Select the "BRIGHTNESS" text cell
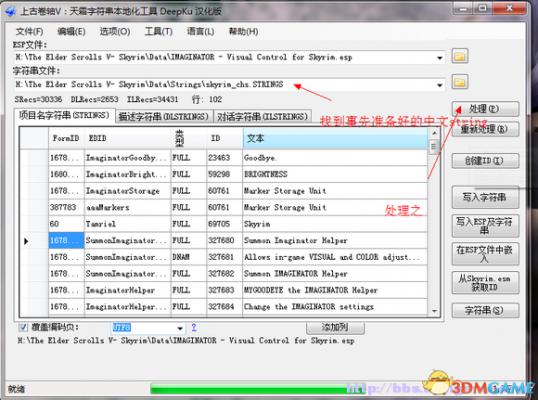Viewport: 538px width, 400px height. 335,174
